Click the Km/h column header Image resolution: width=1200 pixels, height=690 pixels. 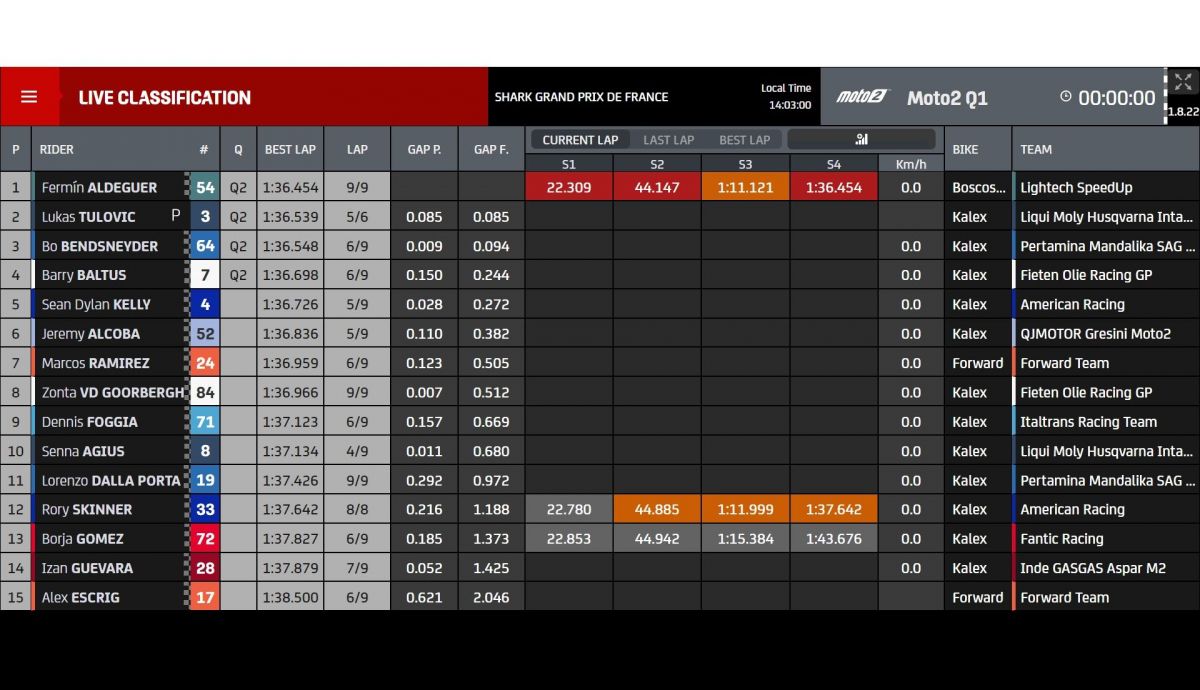tap(911, 164)
